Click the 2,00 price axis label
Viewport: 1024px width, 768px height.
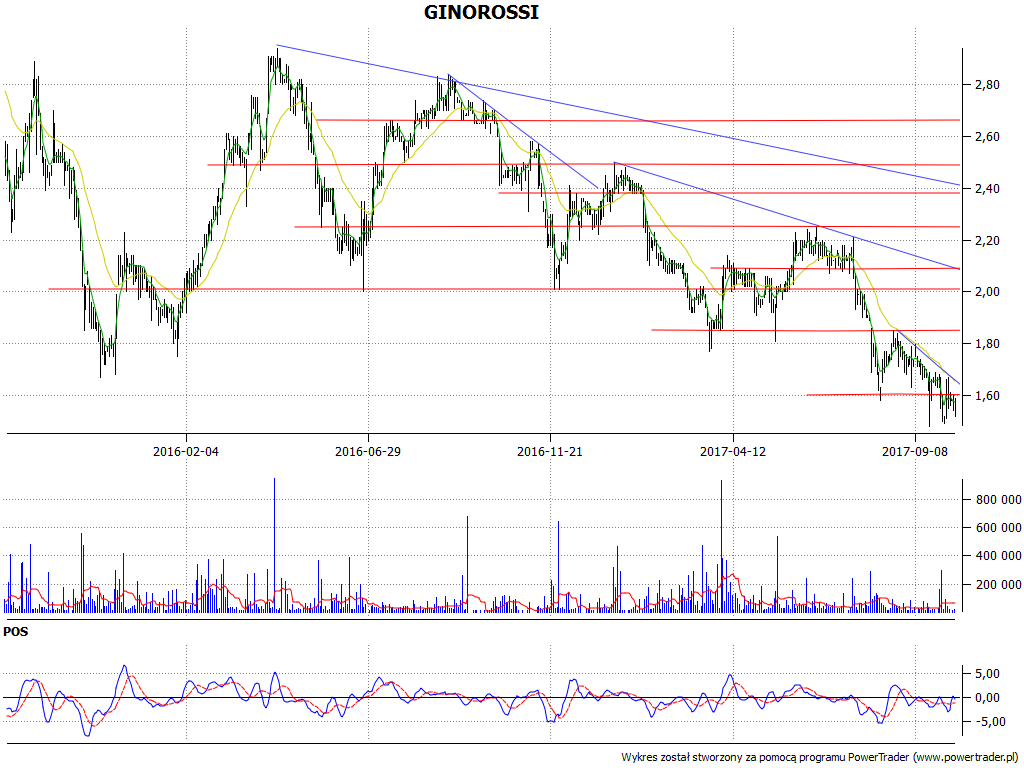[x=986, y=292]
